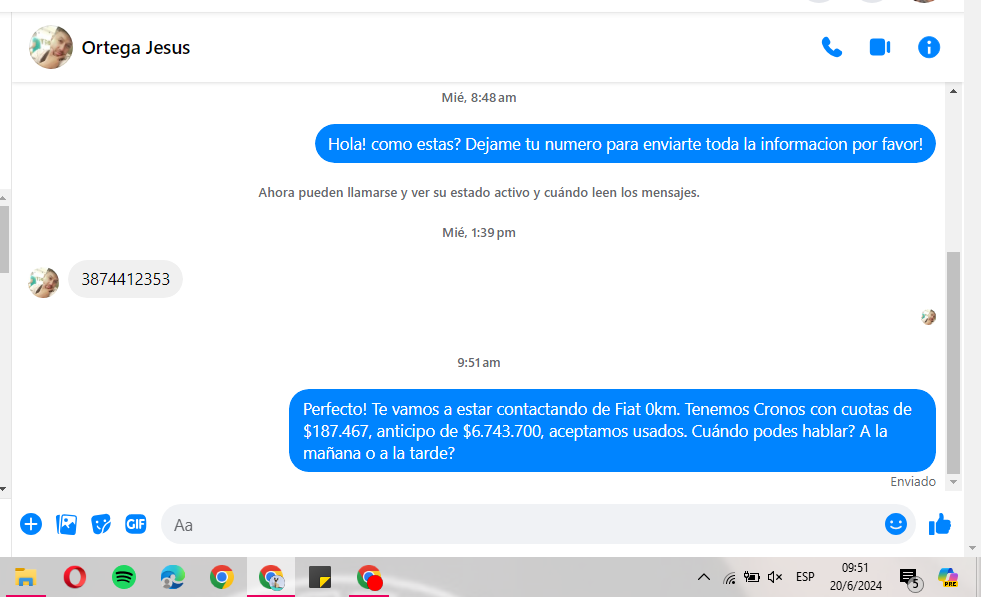Screen dimensions: 981x597
Task: Choose a sticker
Action: [x=101, y=524]
